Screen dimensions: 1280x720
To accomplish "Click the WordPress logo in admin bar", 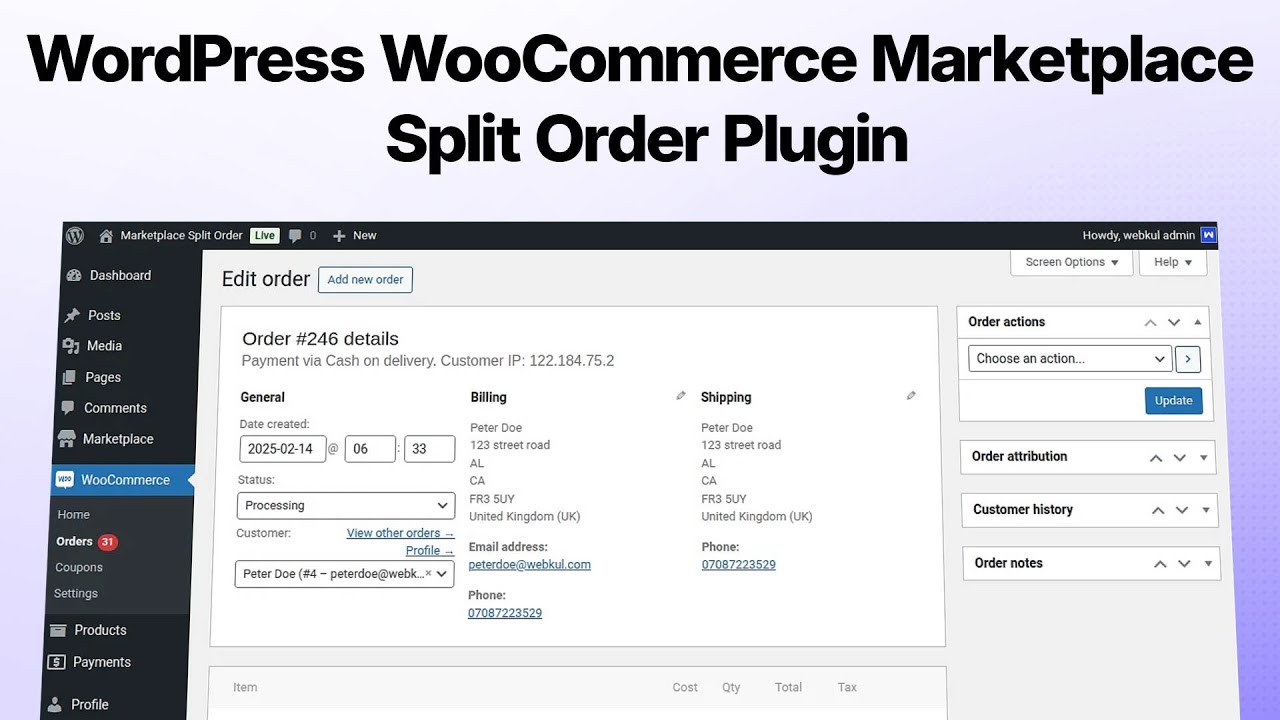I will coord(75,236).
